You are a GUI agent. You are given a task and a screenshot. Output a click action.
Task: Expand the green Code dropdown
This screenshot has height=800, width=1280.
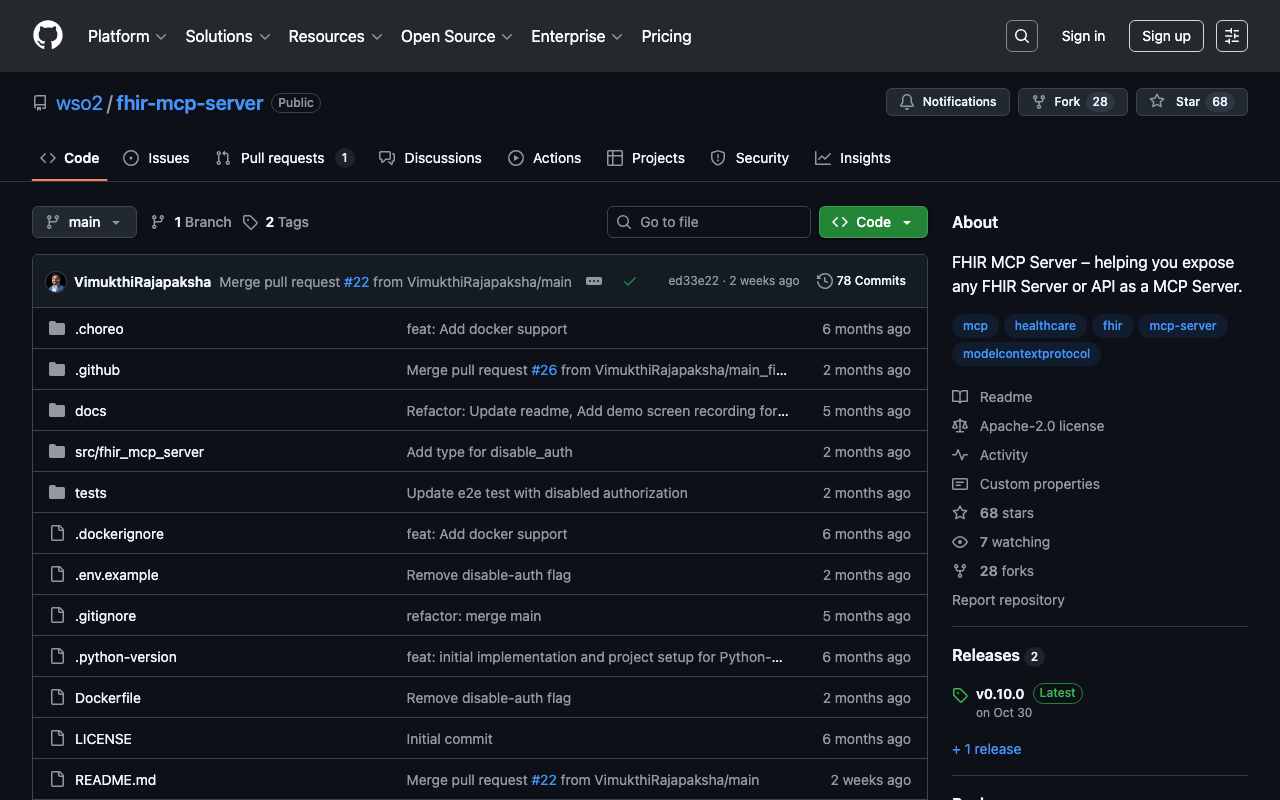(872, 222)
